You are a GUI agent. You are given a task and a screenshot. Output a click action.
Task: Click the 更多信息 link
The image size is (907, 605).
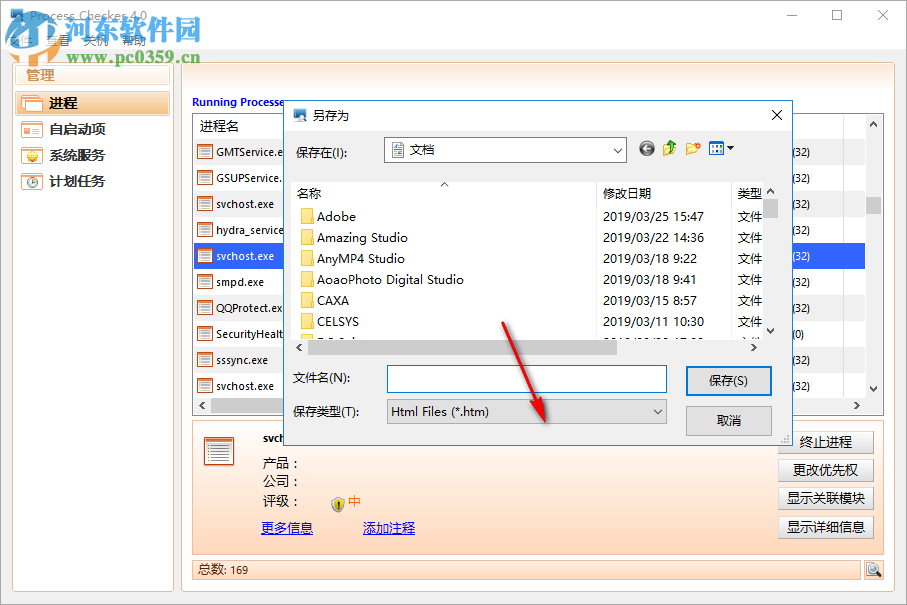(x=287, y=528)
